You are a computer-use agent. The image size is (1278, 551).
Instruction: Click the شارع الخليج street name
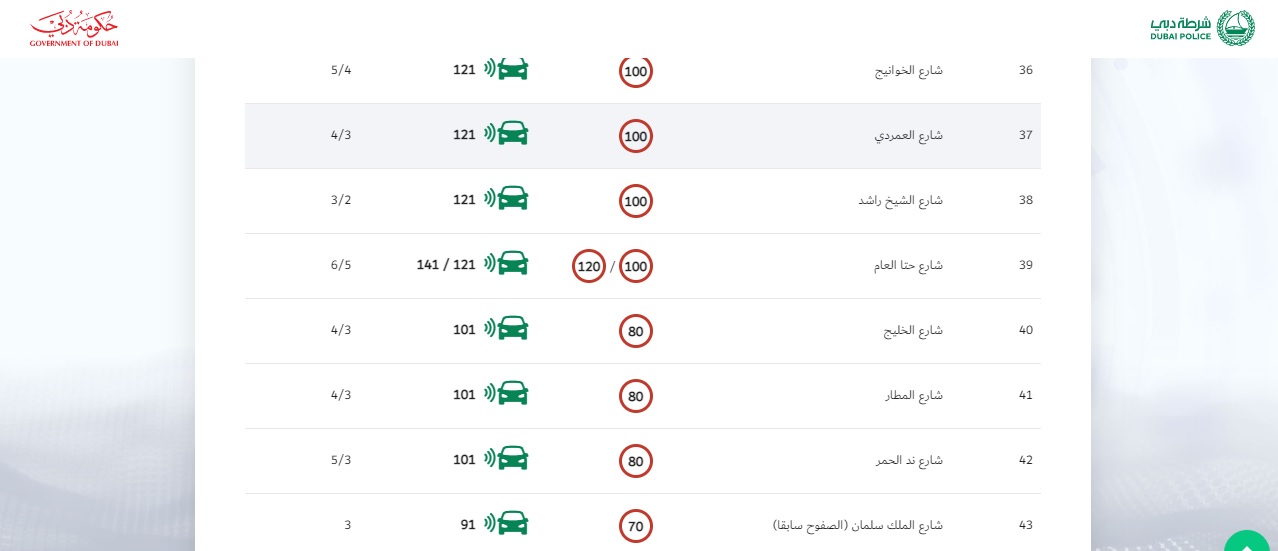(915, 330)
